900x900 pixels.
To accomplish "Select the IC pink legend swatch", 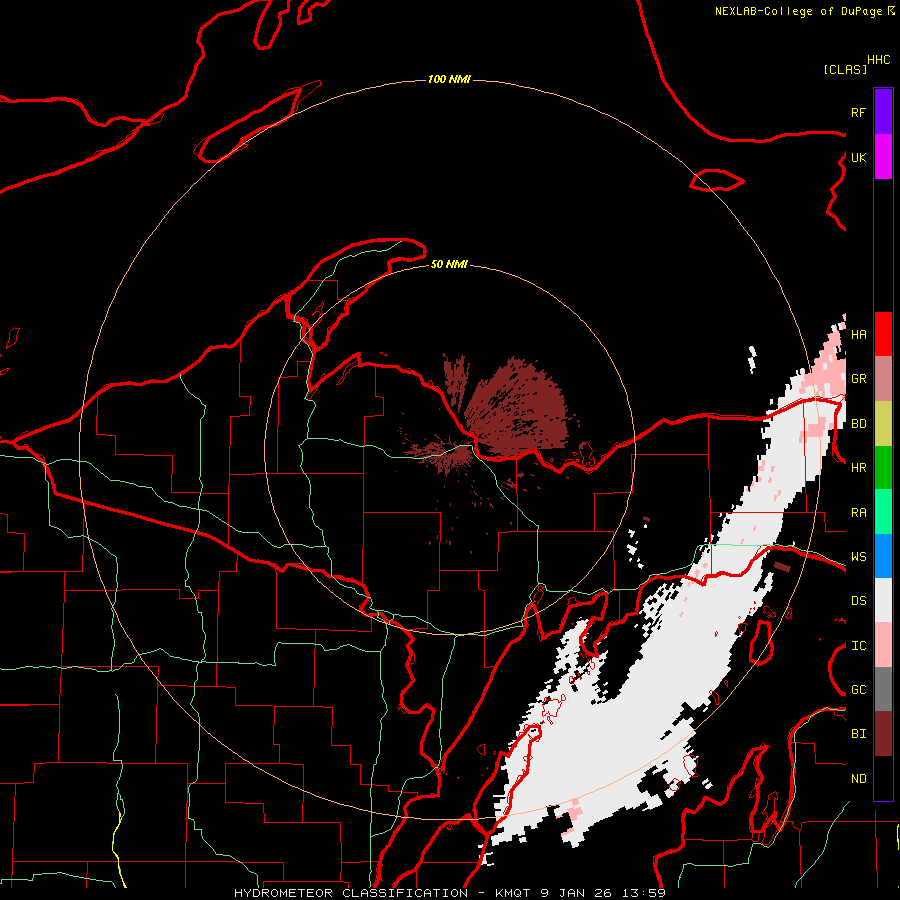I will click(x=883, y=645).
